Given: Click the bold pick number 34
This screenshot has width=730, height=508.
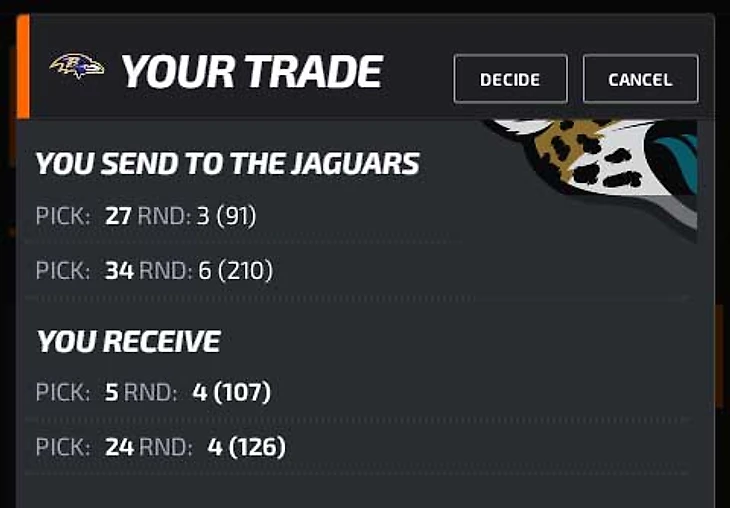Looking at the screenshot, I should tap(119, 271).
